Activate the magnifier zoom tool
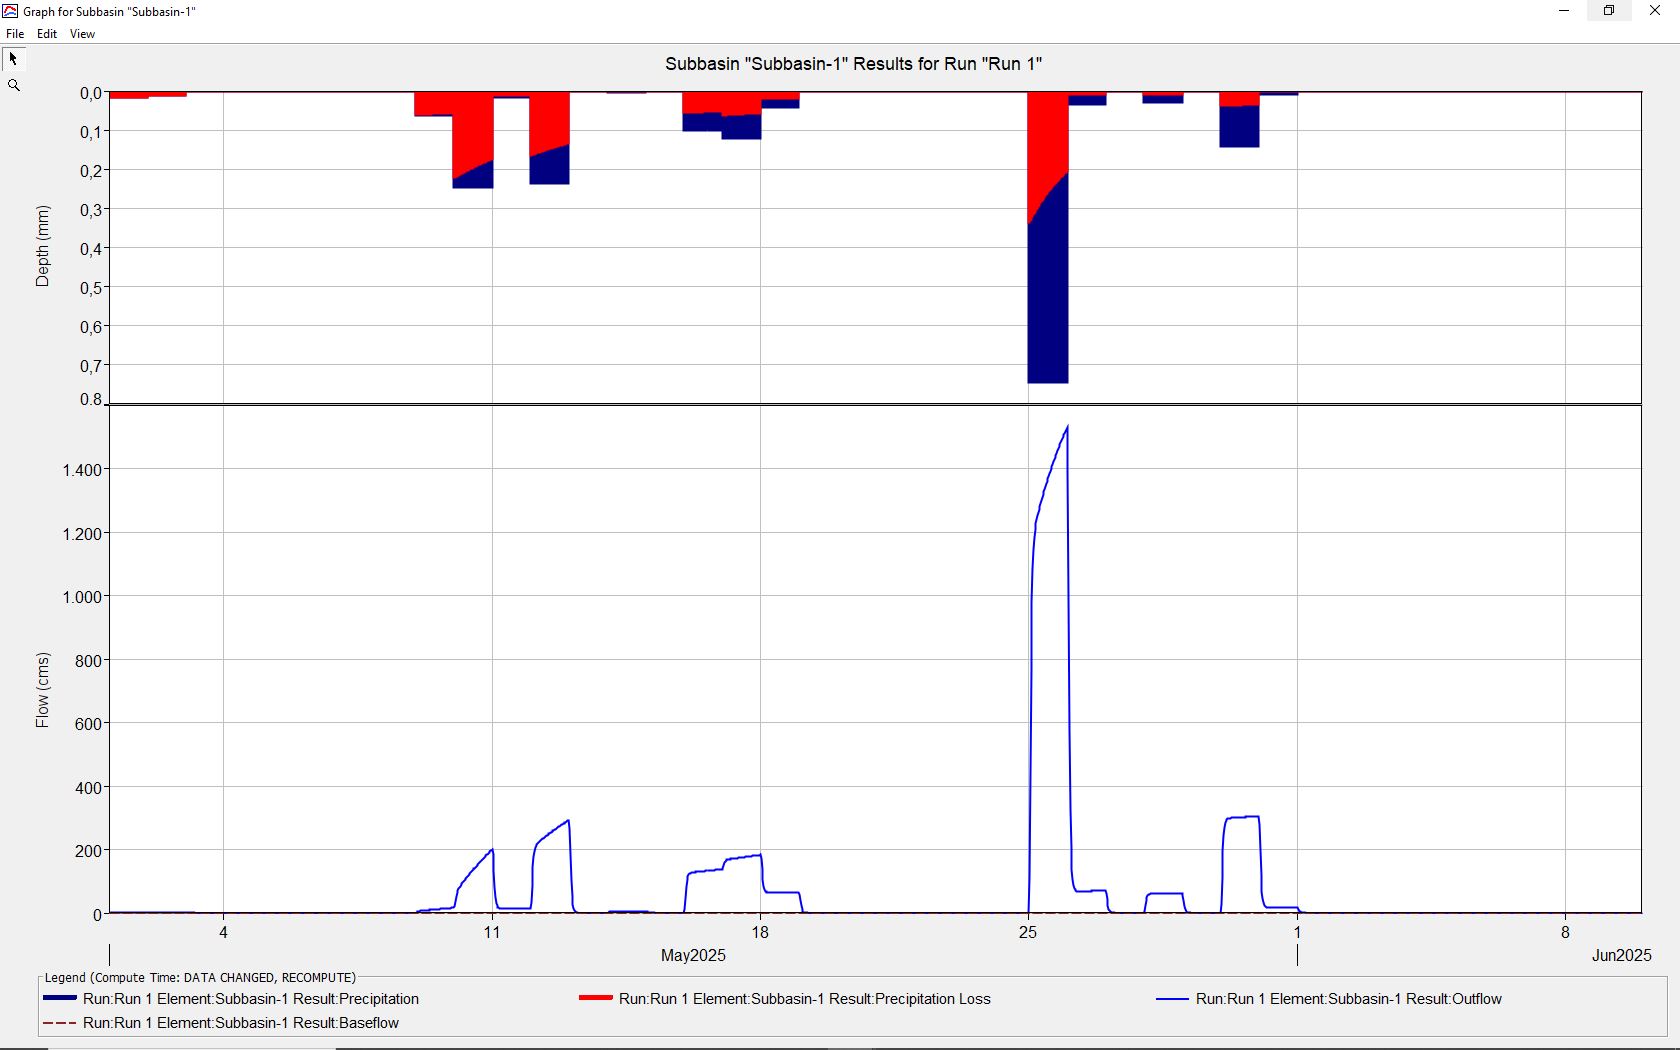Image resolution: width=1680 pixels, height=1050 pixels. (14, 86)
